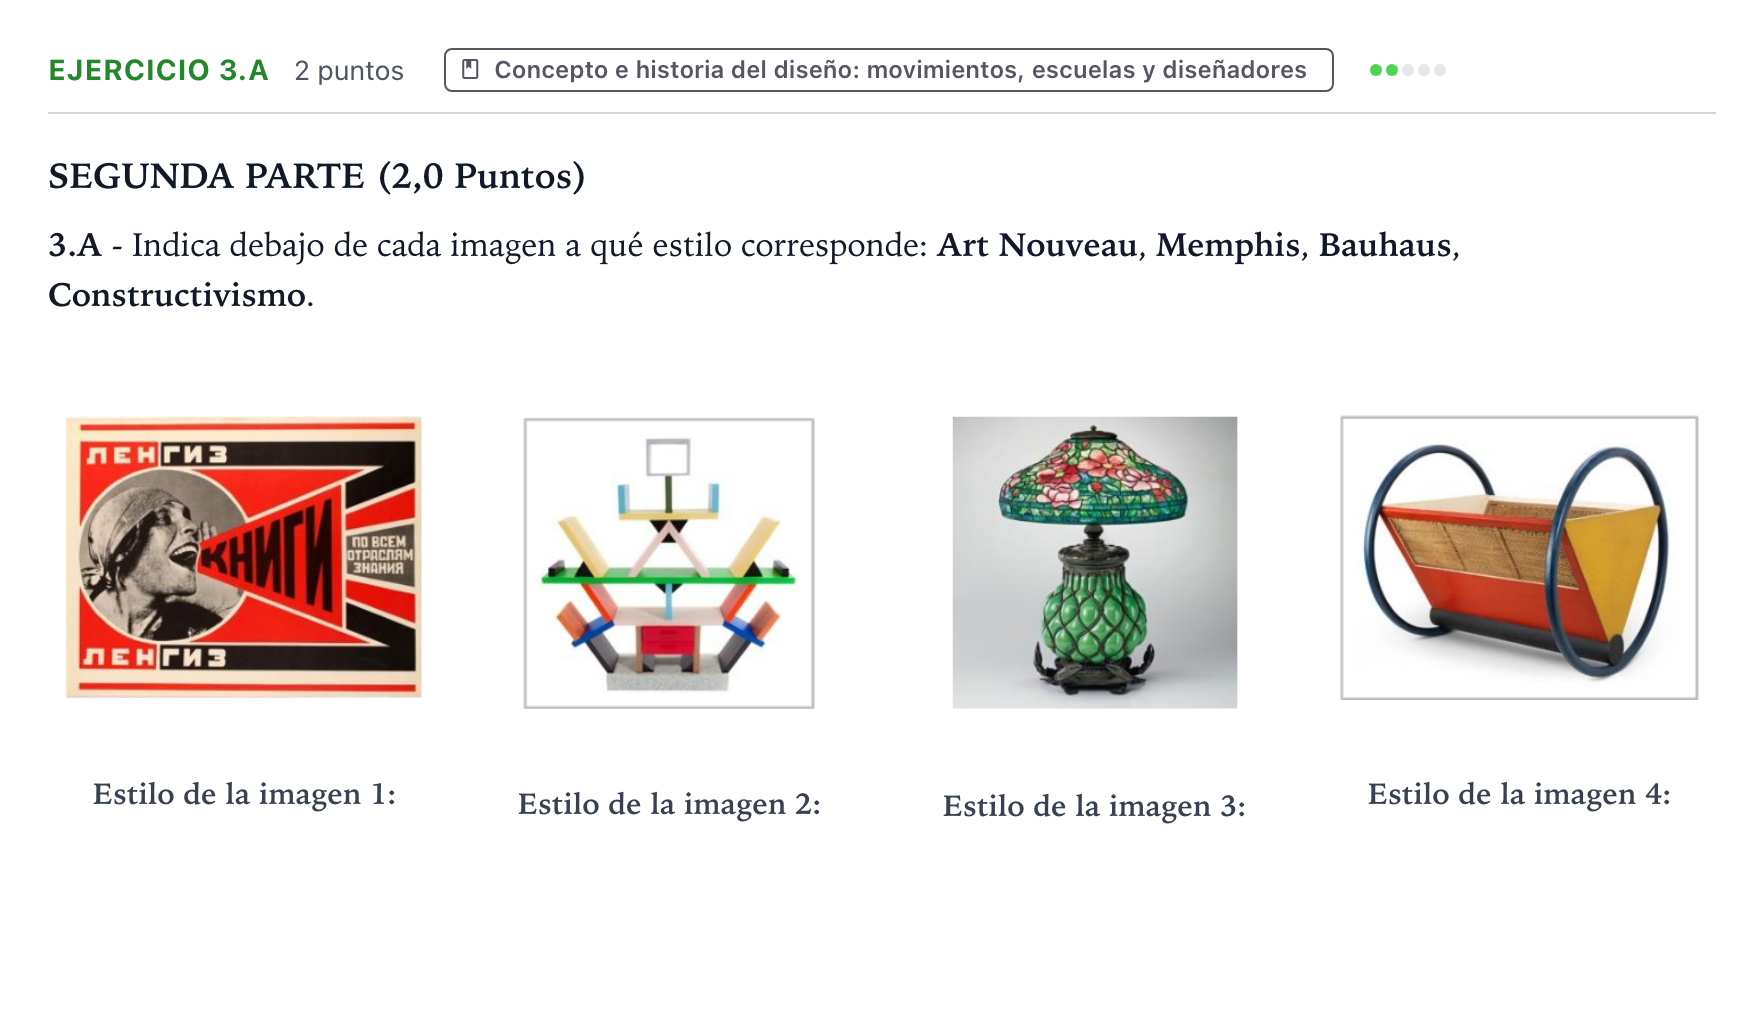Screen dimensions: 1764x1010
Task: Click the last grey difficulty dot
Action: click(1439, 70)
